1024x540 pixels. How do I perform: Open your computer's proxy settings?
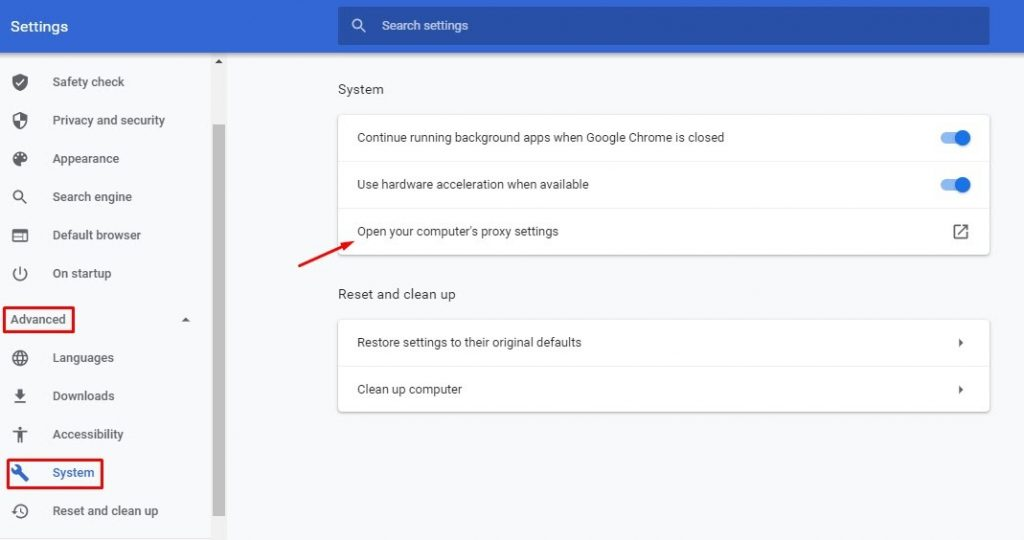(664, 232)
